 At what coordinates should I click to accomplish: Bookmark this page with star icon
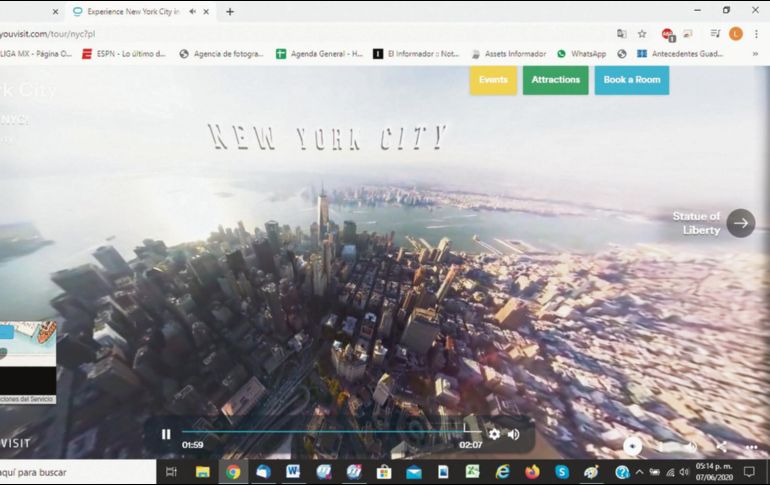pyautogui.click(x=642, y=34)
